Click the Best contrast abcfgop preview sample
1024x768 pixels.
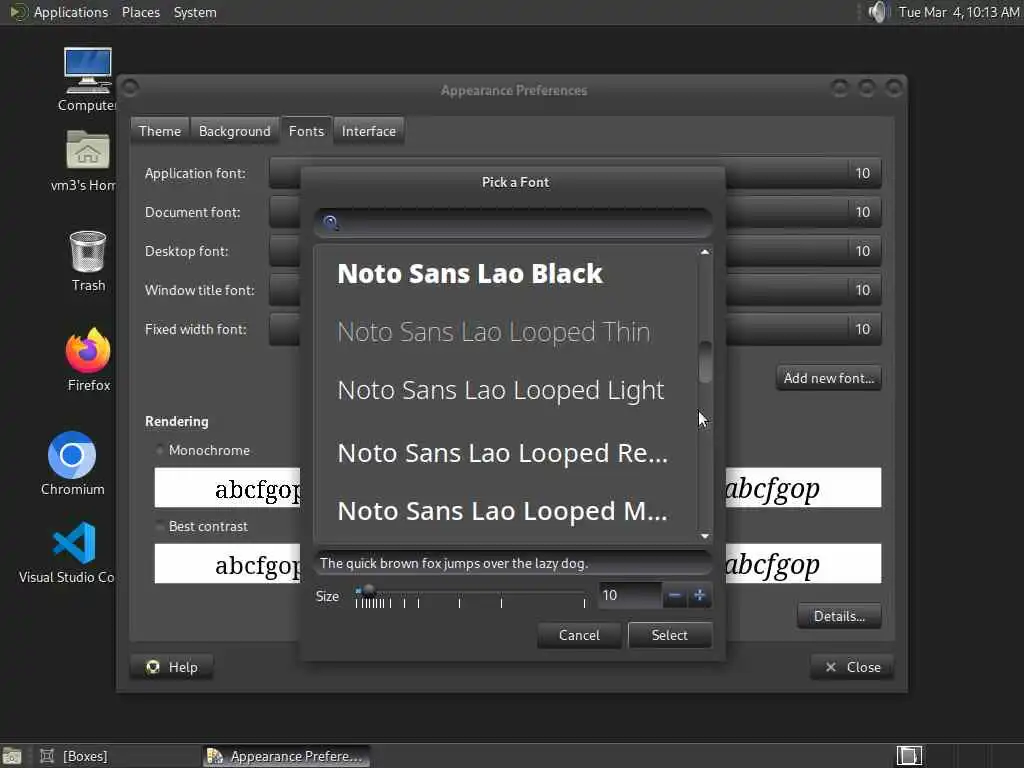(x=227, y=563)
